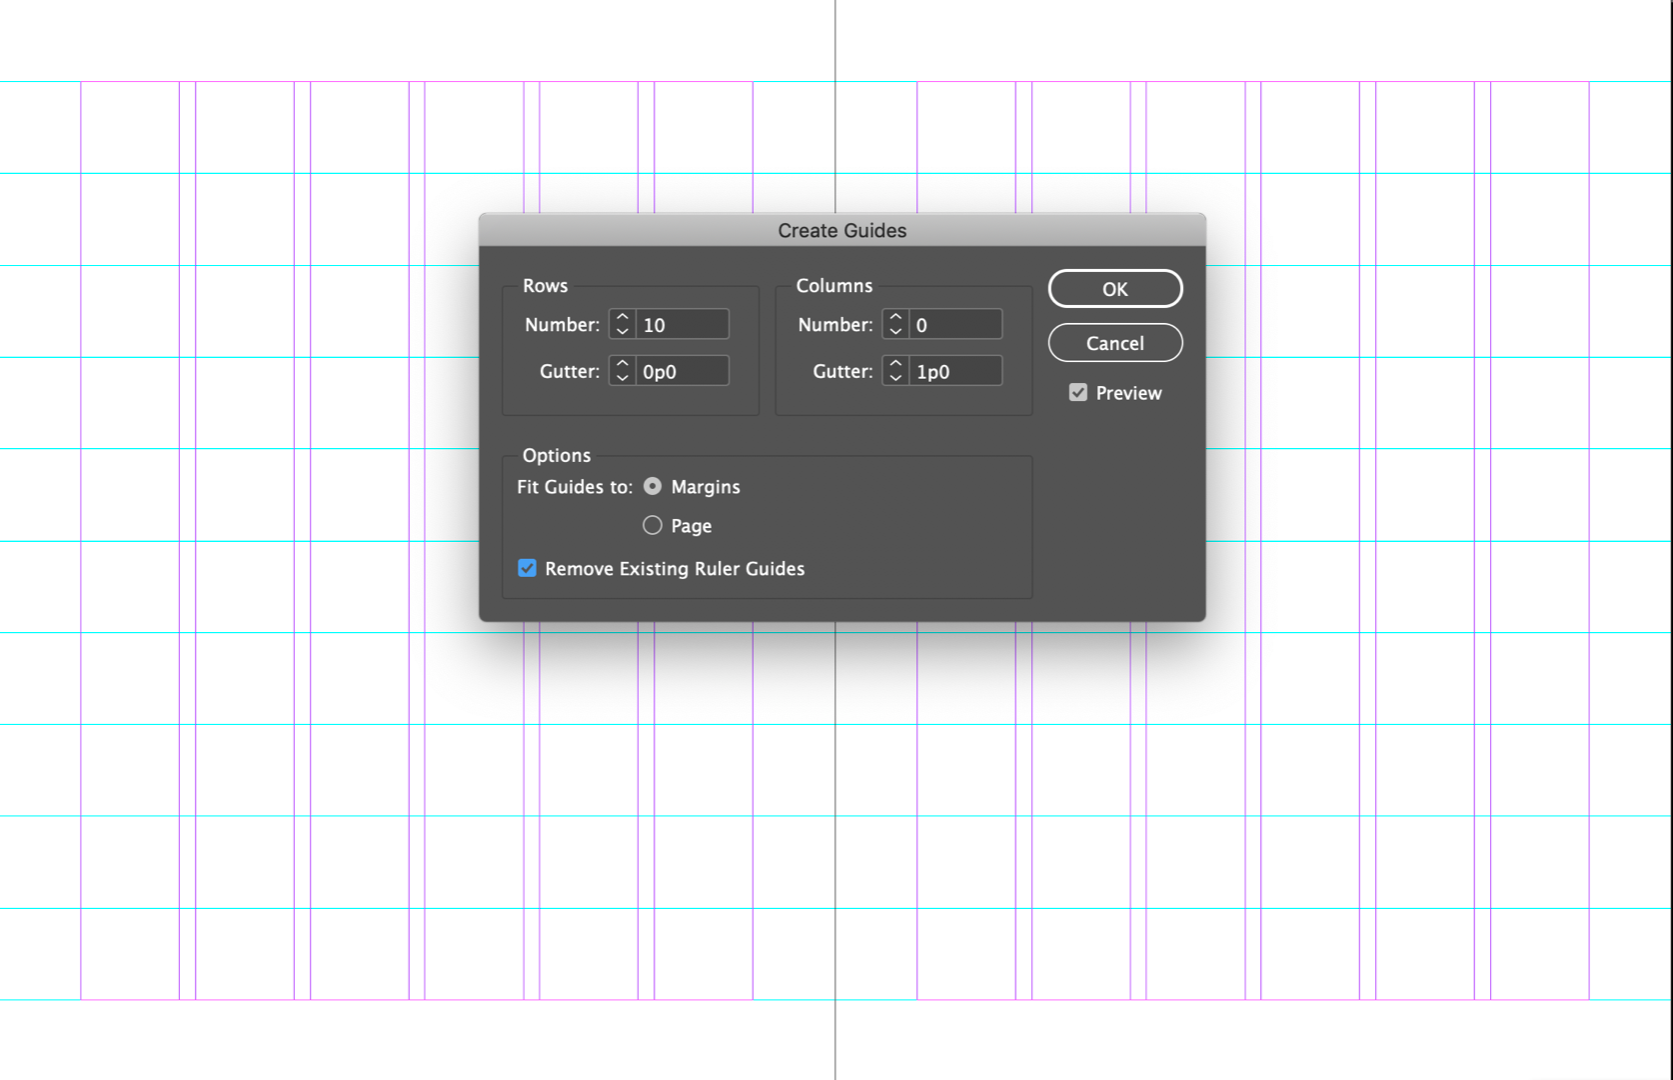
Task: Uncheck Remove Existing Ruler Guides
Action: (527, 568)
